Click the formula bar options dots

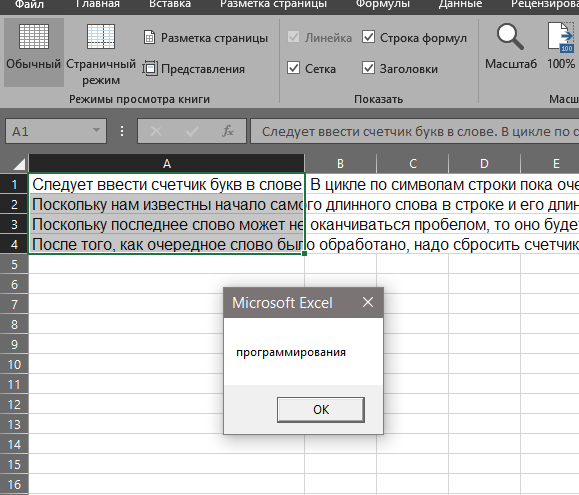click(122, 131)
